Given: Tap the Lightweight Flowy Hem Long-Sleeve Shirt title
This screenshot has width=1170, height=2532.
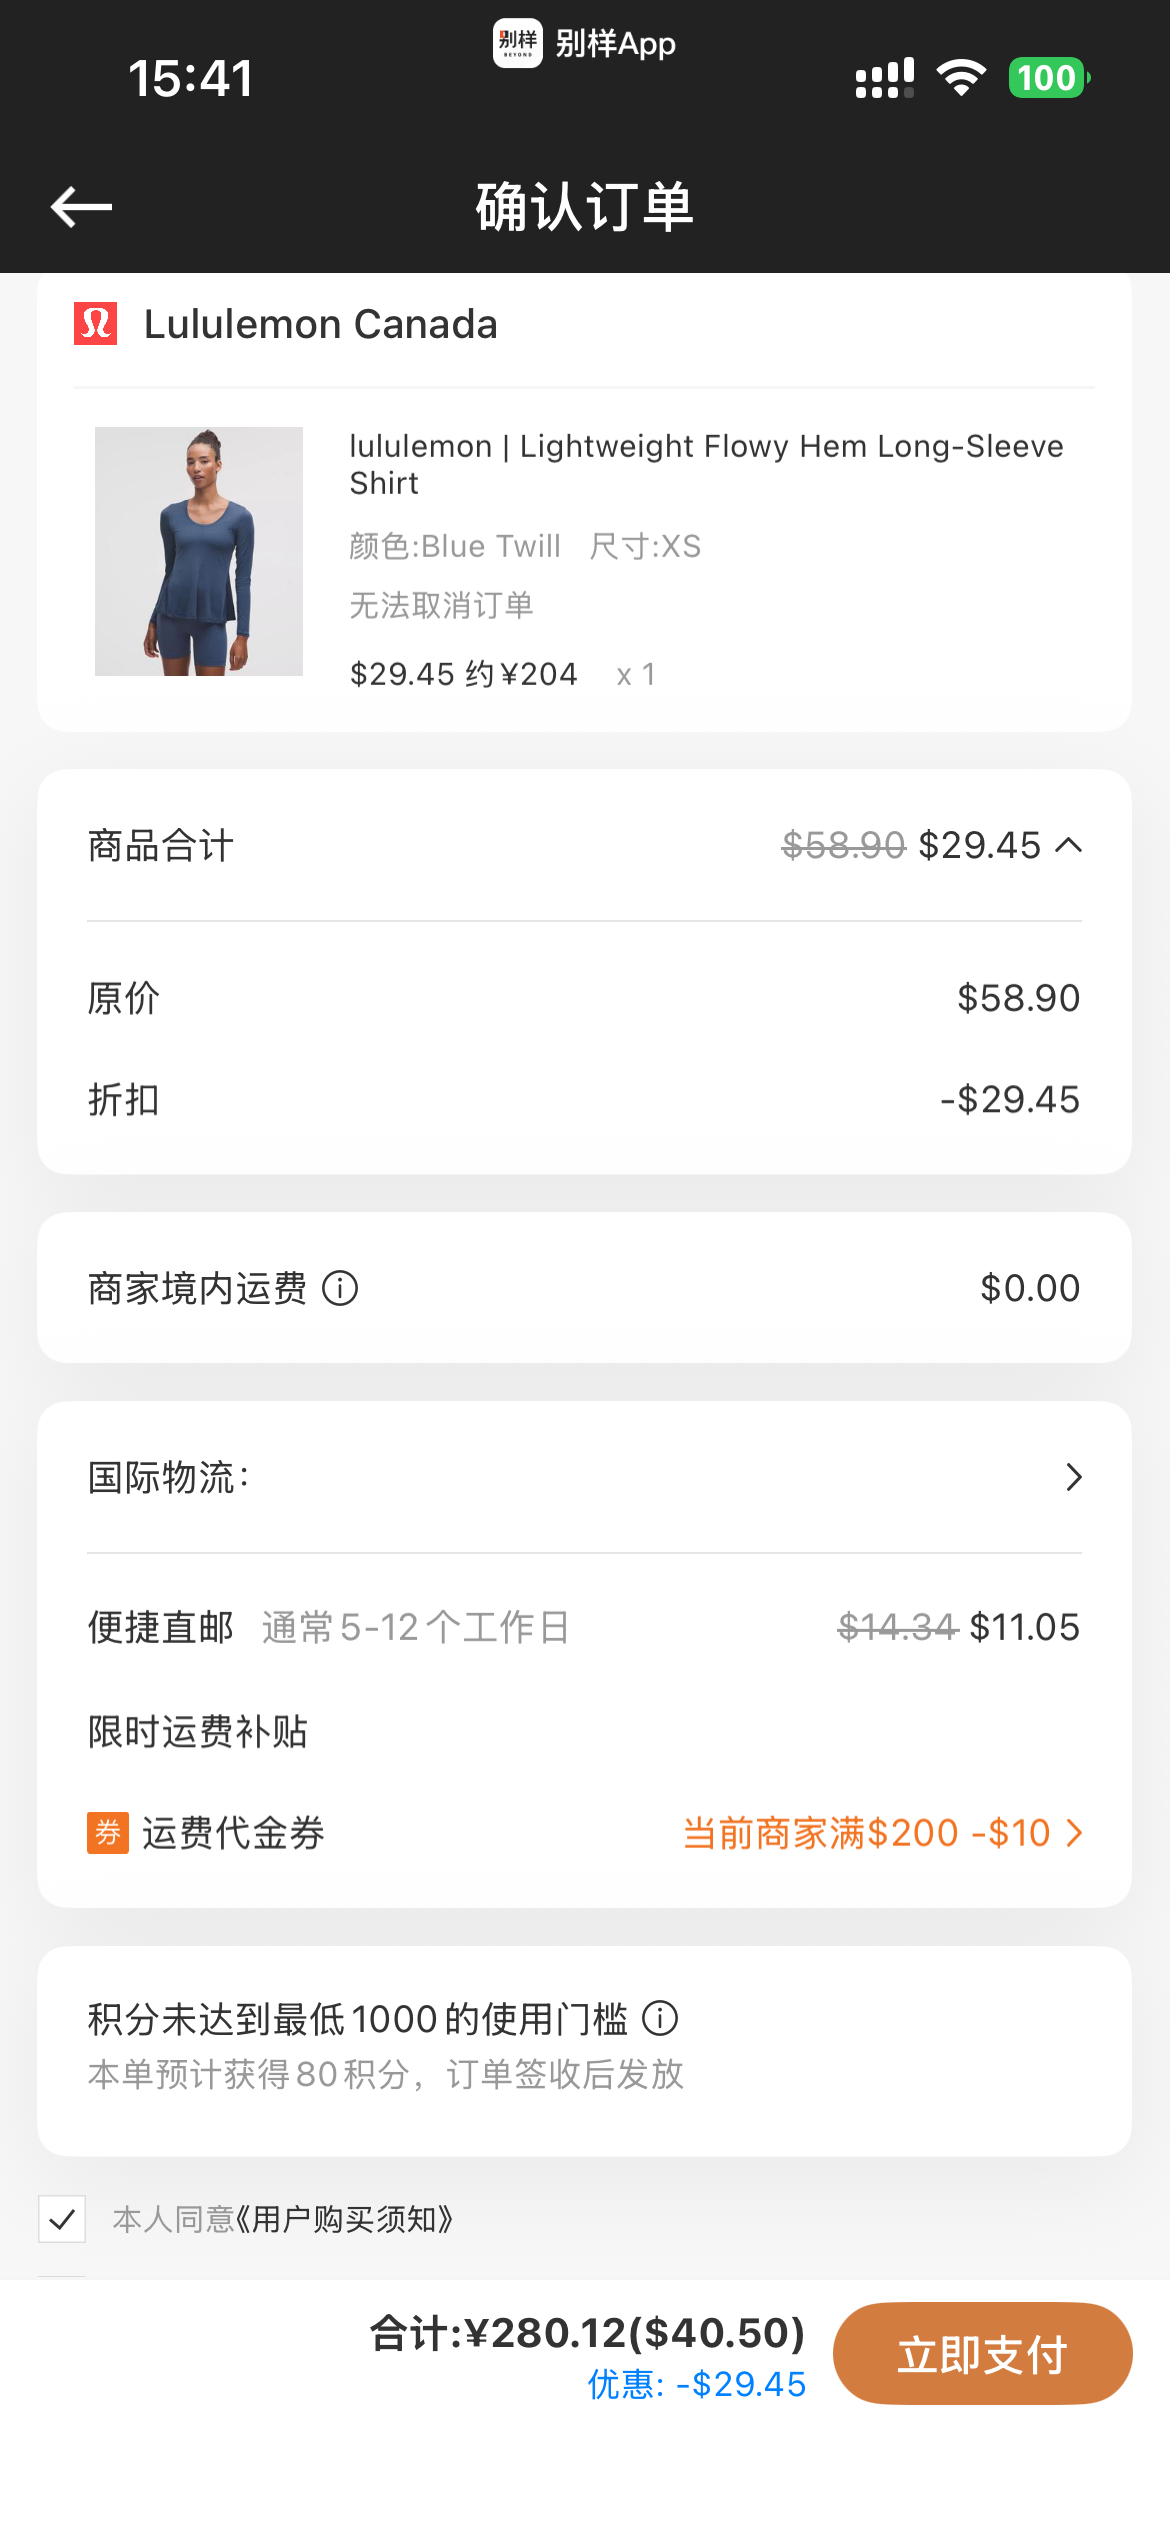Looking at the screenshot, I should tap(706, 464).
